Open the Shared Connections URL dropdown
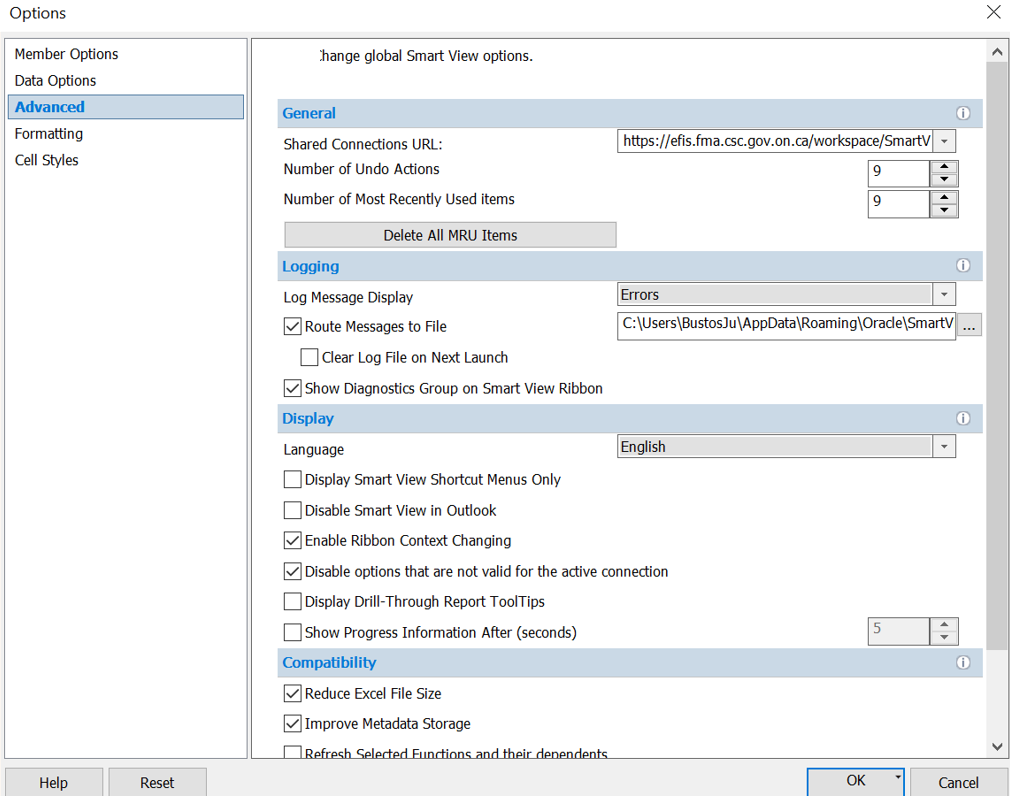Screen dimensions: 1010x796 coord(944,142)
